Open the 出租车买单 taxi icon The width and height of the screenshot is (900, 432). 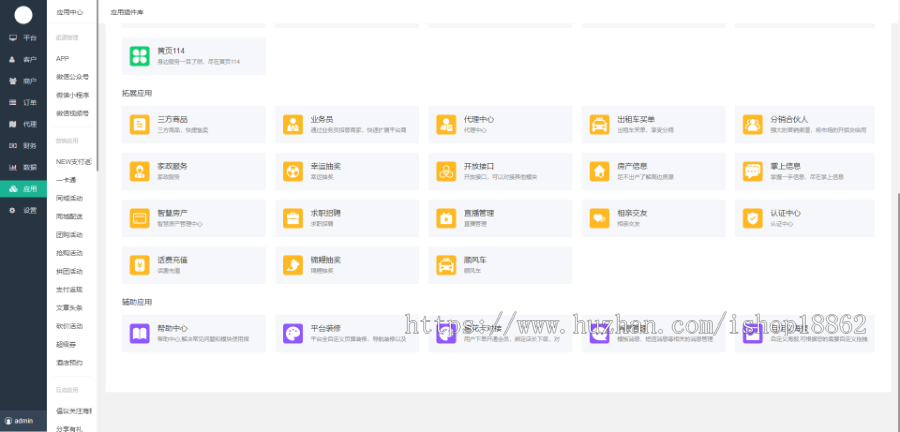coord(600,124)
